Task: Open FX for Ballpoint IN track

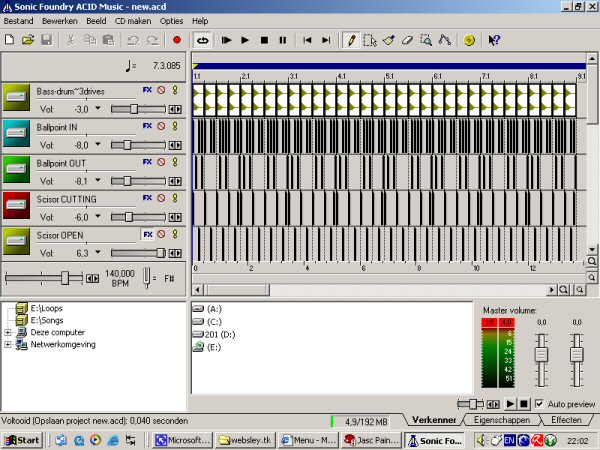Action: click(147, 126)
